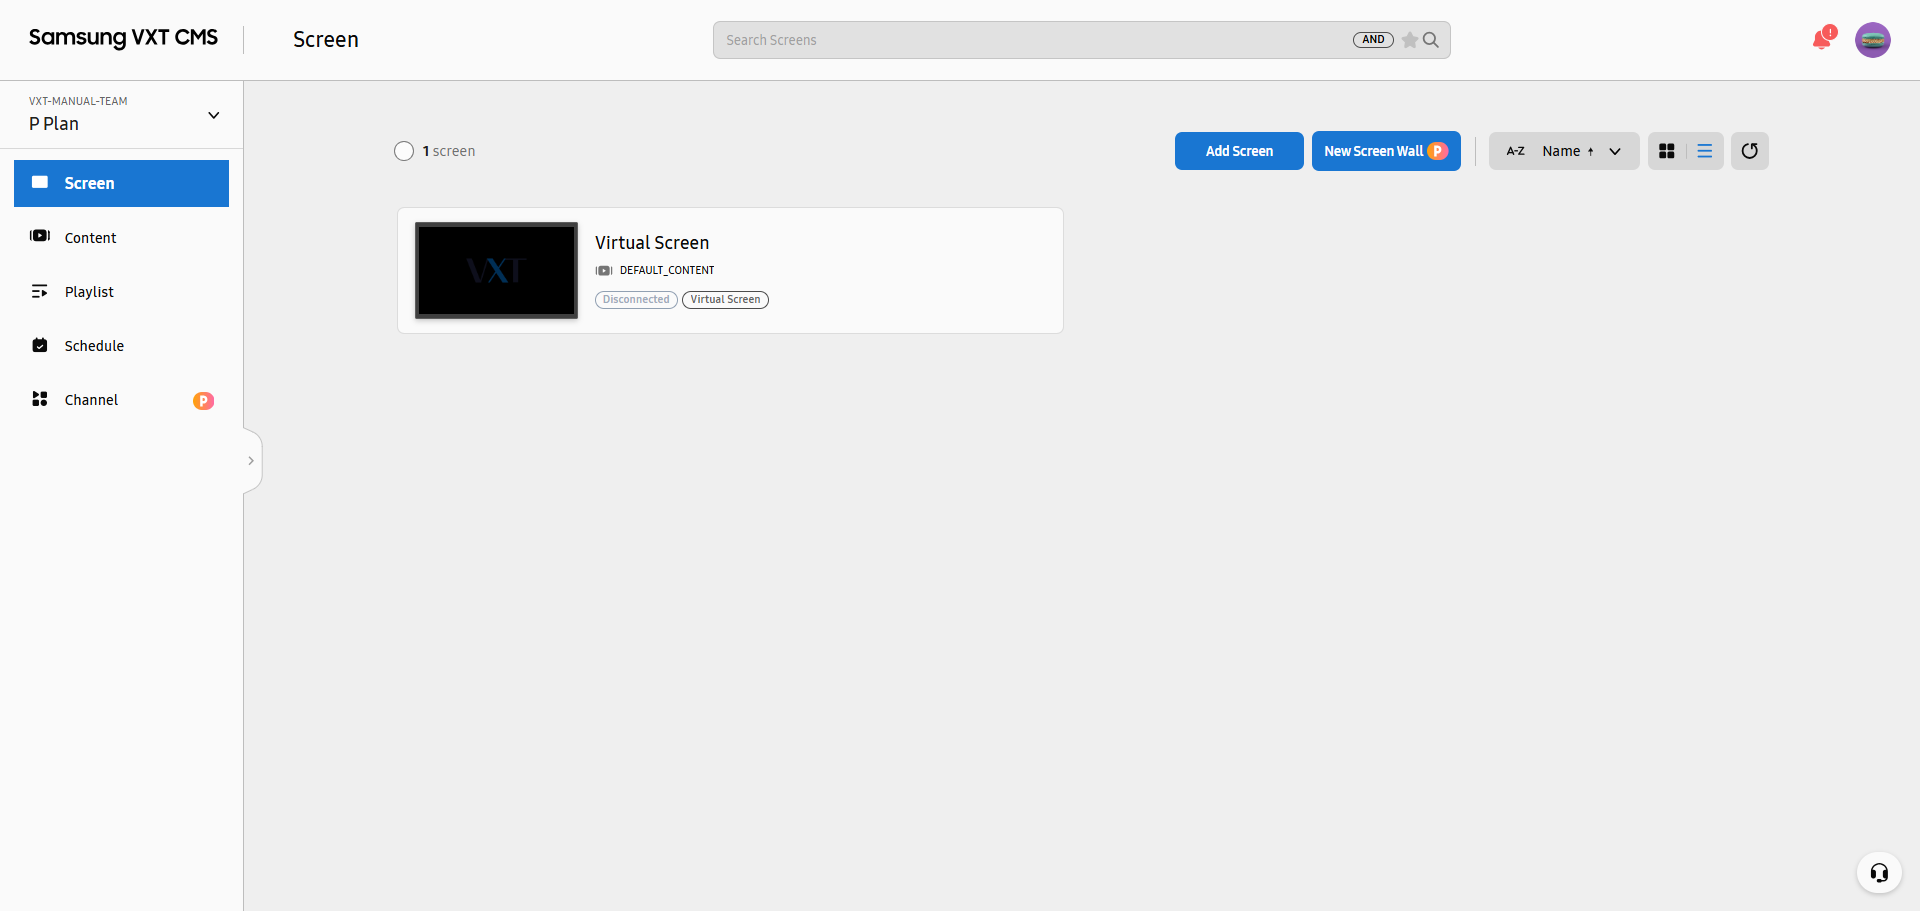Create a New Screen Wall
This screenshot has height=911, width=1920.
click(x=1386, y=151)
